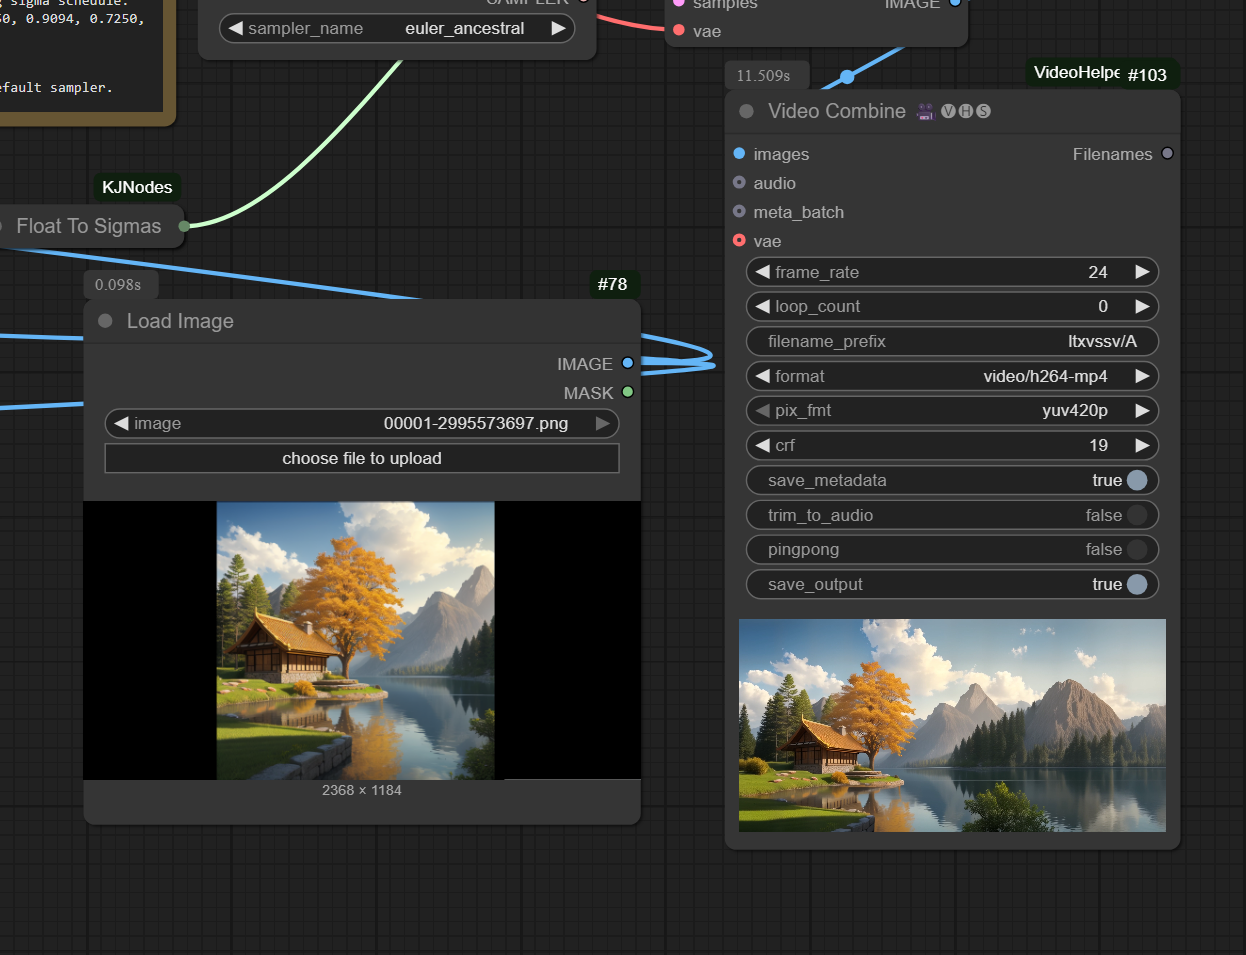Viewport: 1246px width, 955px height.
Task: Decrease crf with the left arrow
Action: click(x=762, y=445)
